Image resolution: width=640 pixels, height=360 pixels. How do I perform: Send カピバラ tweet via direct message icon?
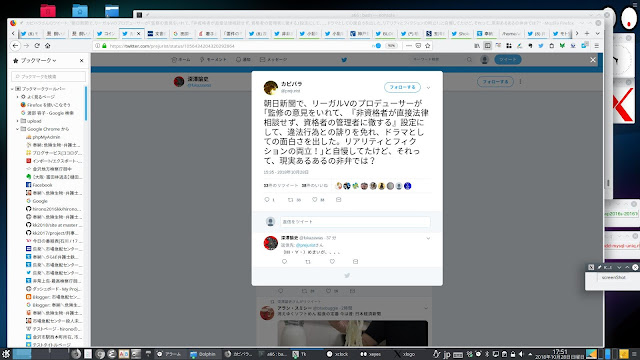[338, 200]
